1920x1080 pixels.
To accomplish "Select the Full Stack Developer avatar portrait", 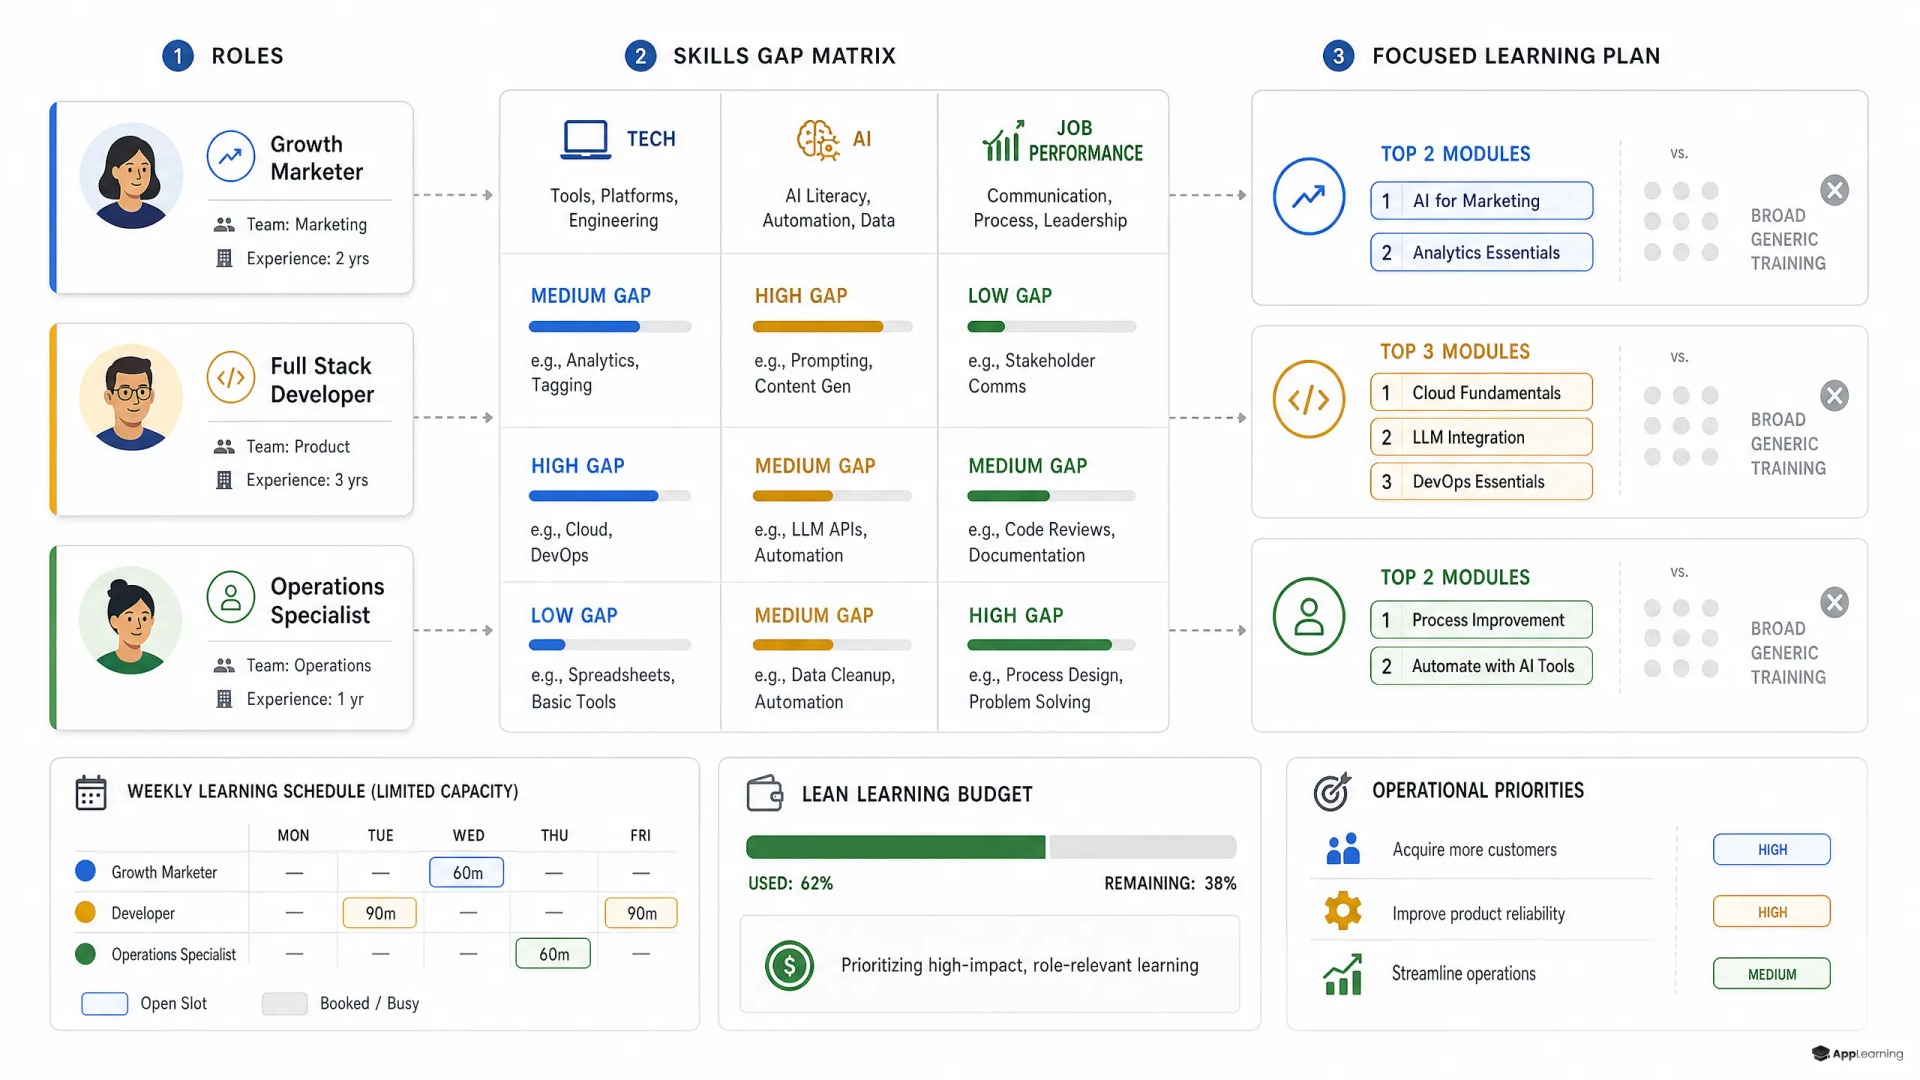I will 131,397.
